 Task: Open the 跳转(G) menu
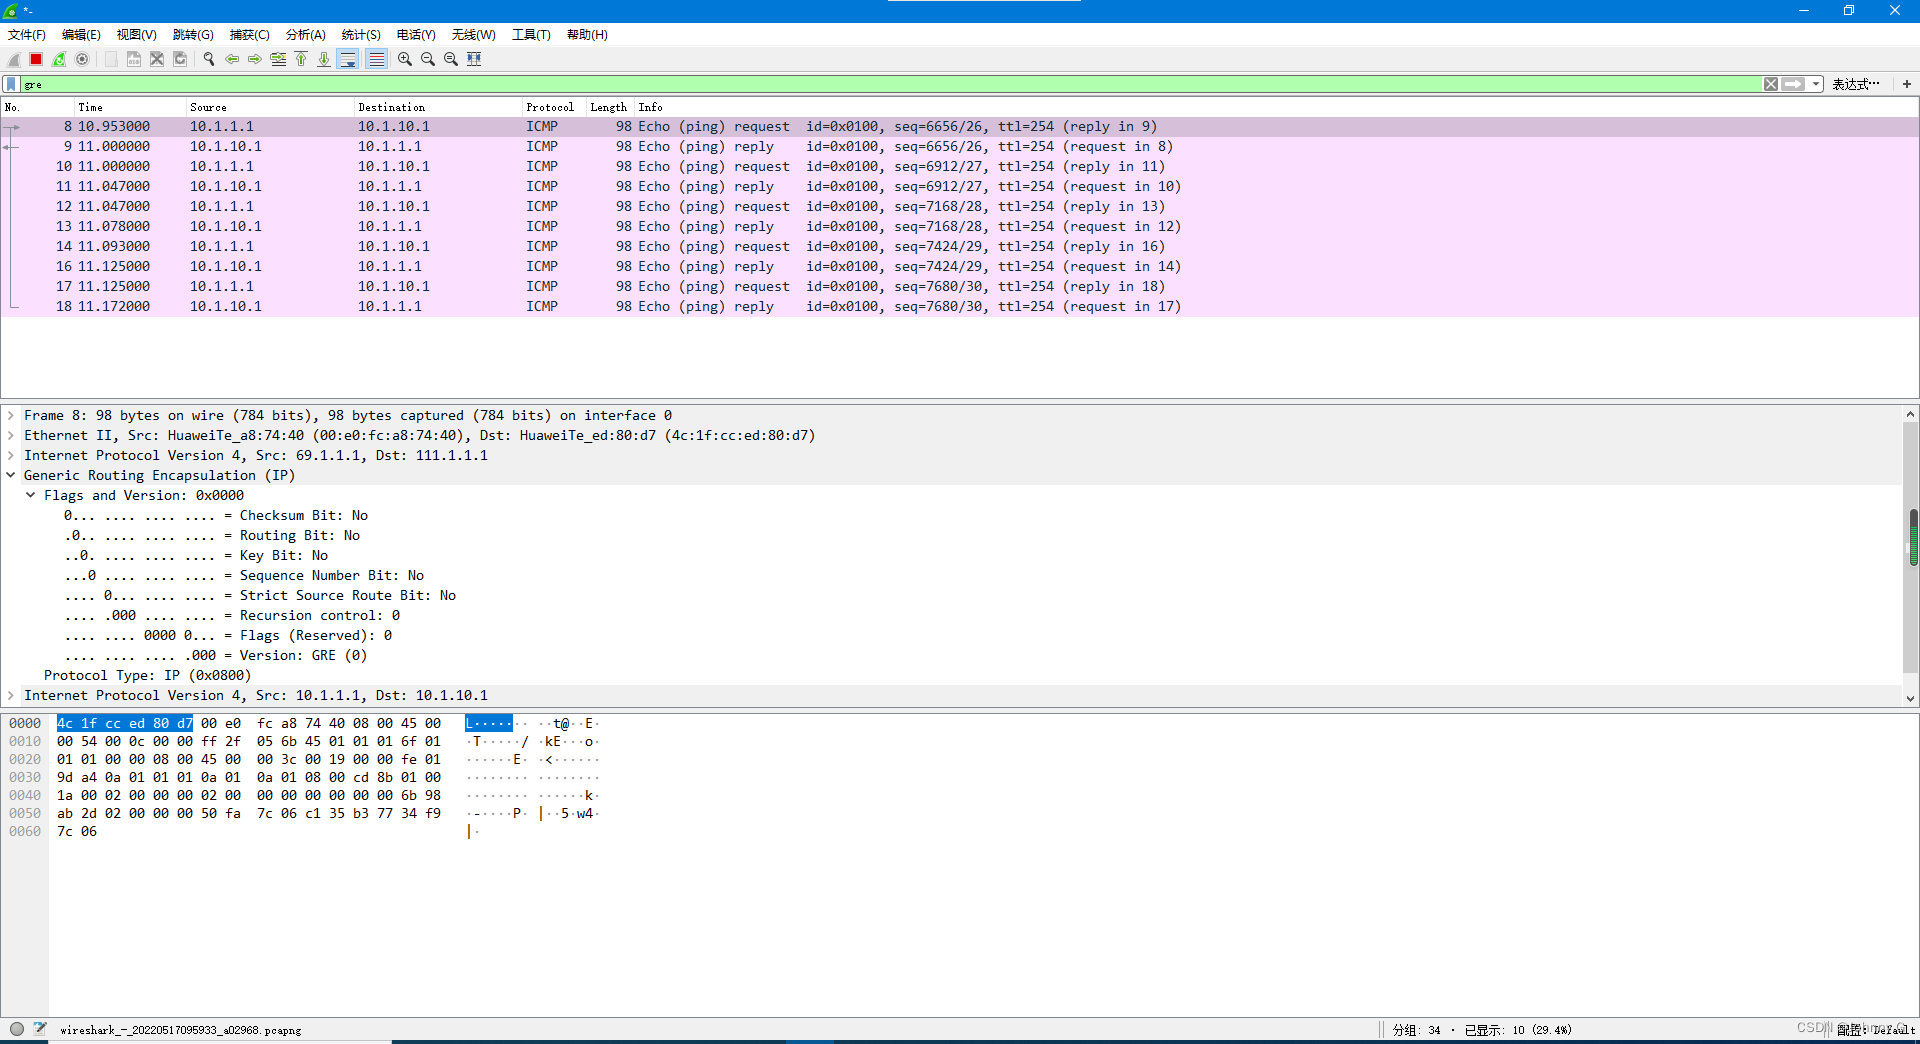193,34
